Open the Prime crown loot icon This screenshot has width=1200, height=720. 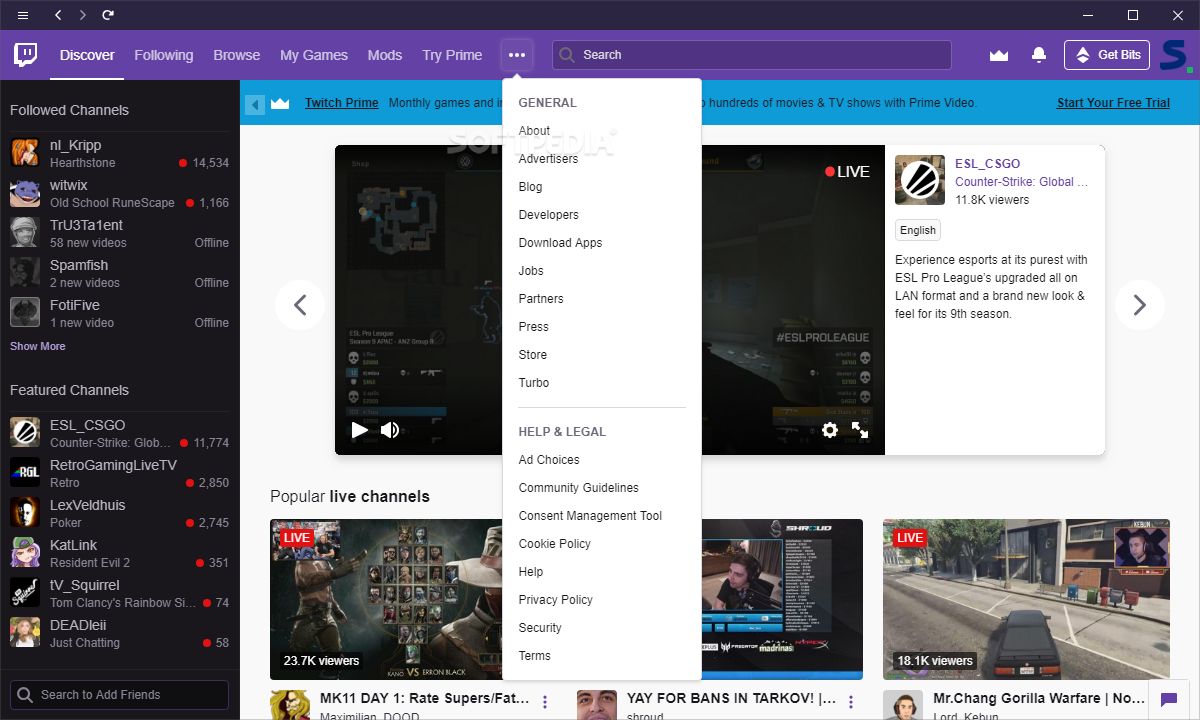tap(999, 55)
